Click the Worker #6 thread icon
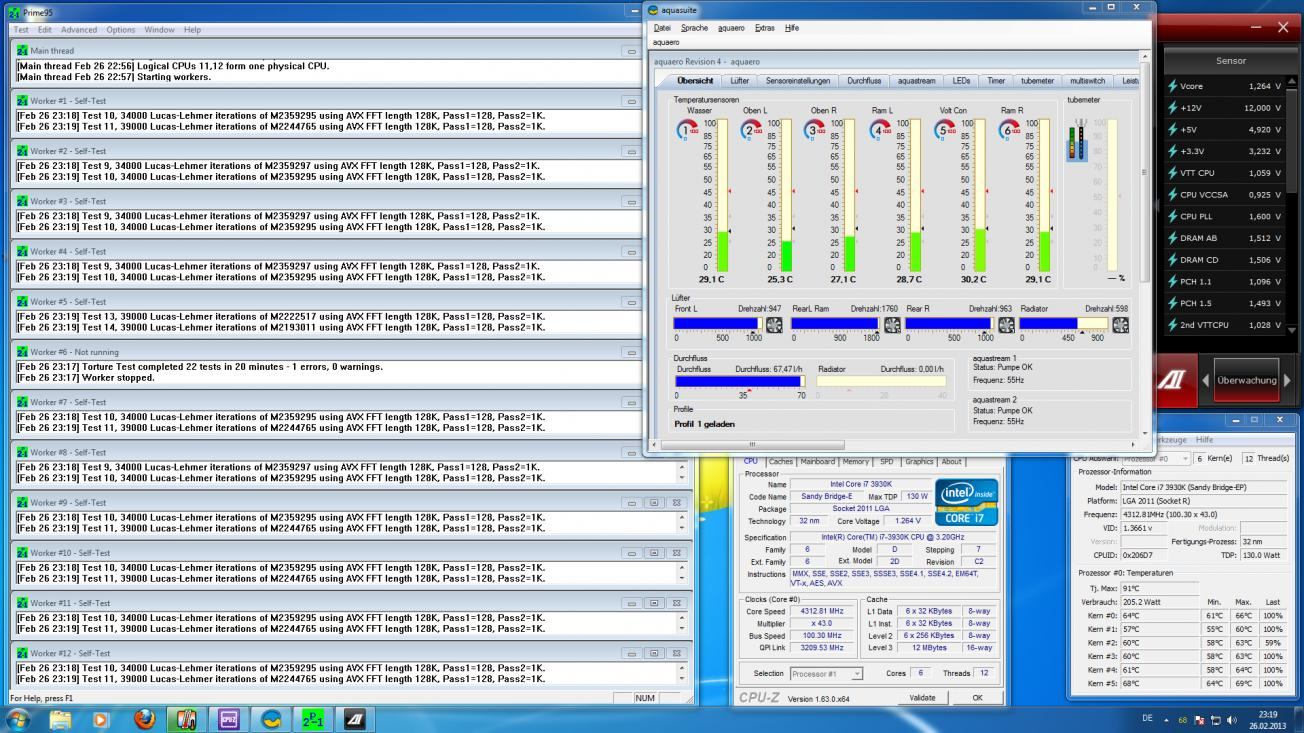 click(x=23, y=352)
